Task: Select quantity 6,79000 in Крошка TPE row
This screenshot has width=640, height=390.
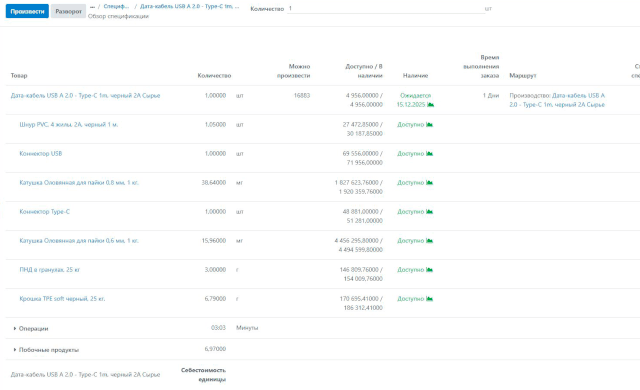Action: click(215, 298)
